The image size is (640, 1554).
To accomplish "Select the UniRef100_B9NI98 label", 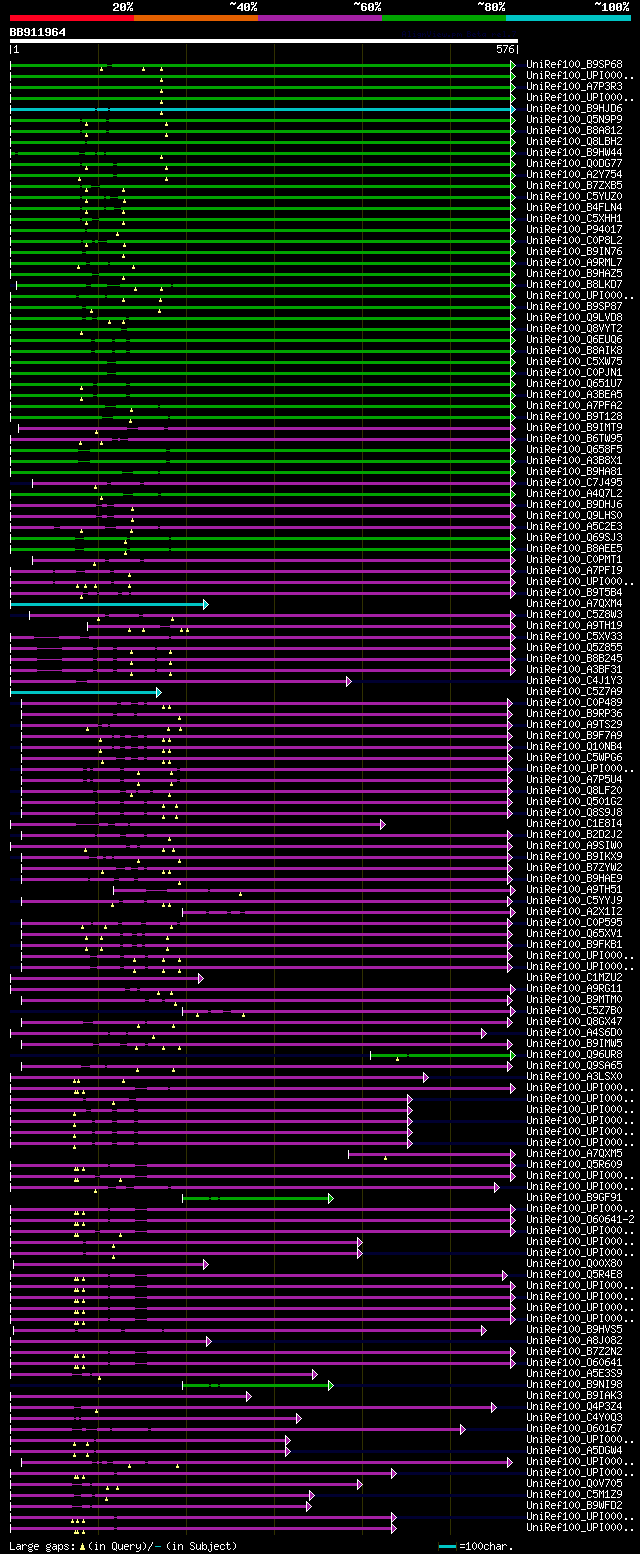I will click(x=574, y=1384).
